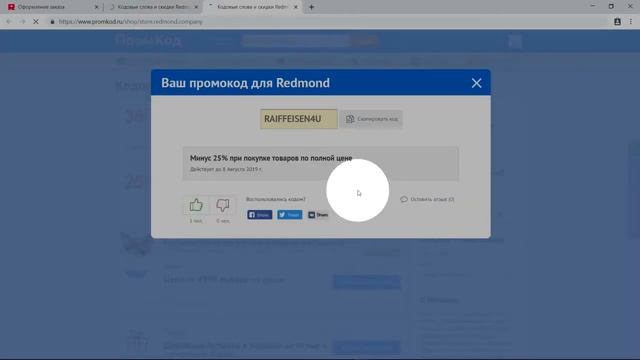This screenshot has height=360, width=640.
Task: Select the RAIFFEISEN4U promo code field
Action: tap(299, 119)
